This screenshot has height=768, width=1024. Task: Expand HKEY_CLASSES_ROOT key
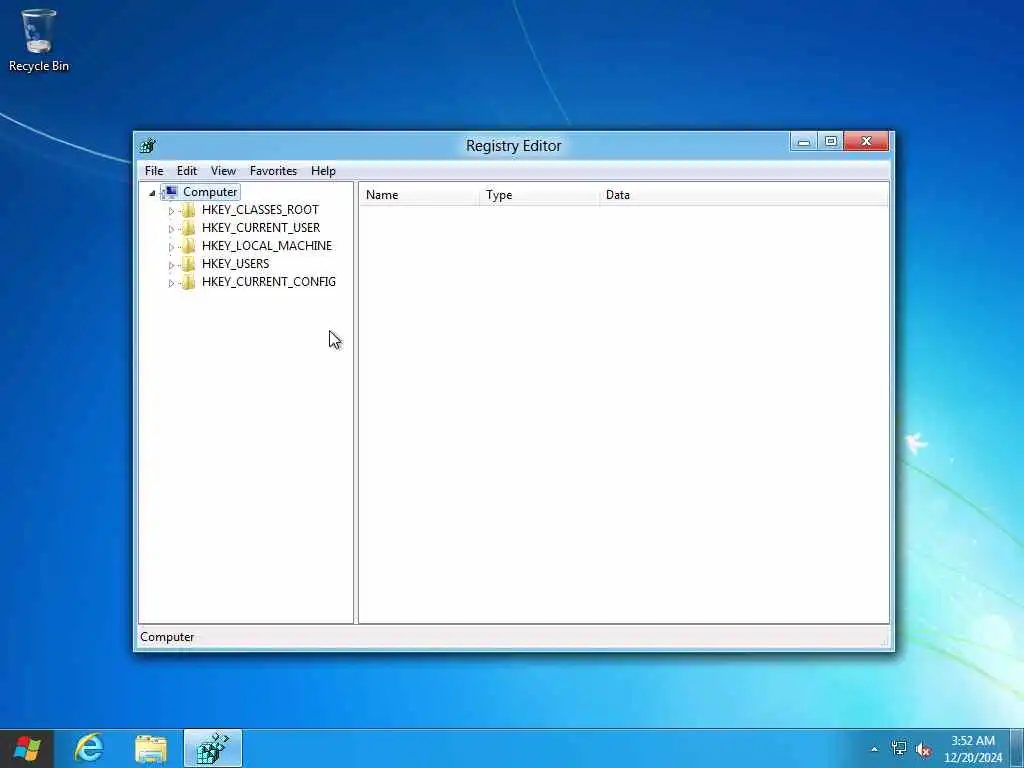click(x=171, y=211)
